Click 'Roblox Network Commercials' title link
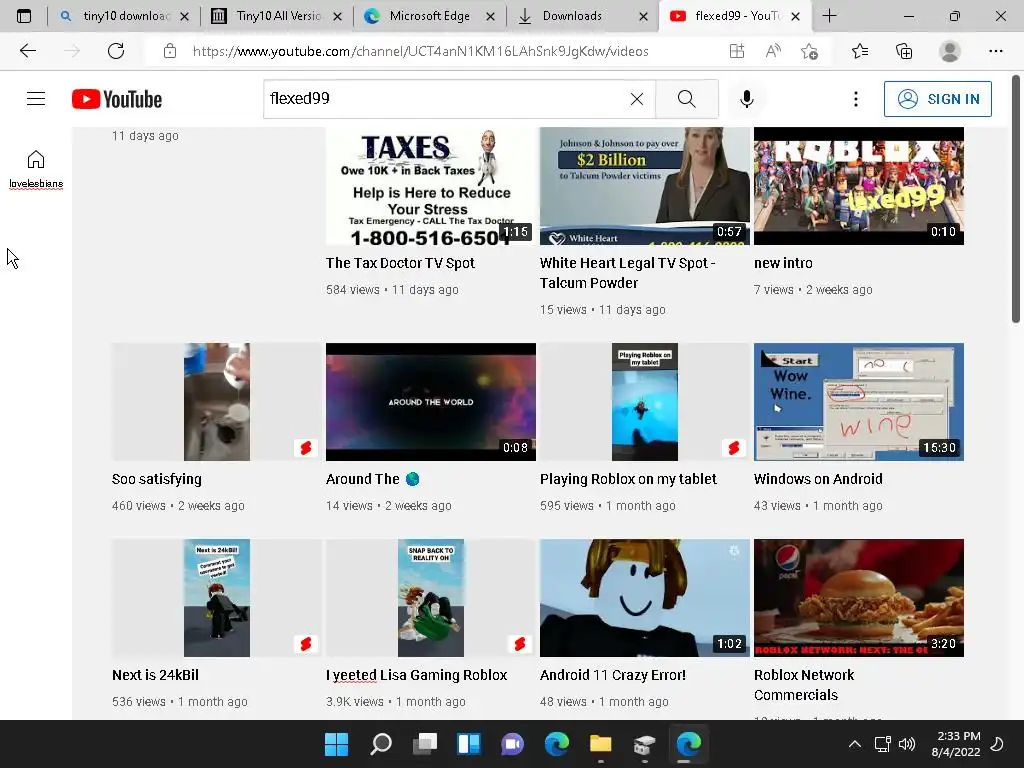Screen dimensions: 1024x768 coord(804,684)
